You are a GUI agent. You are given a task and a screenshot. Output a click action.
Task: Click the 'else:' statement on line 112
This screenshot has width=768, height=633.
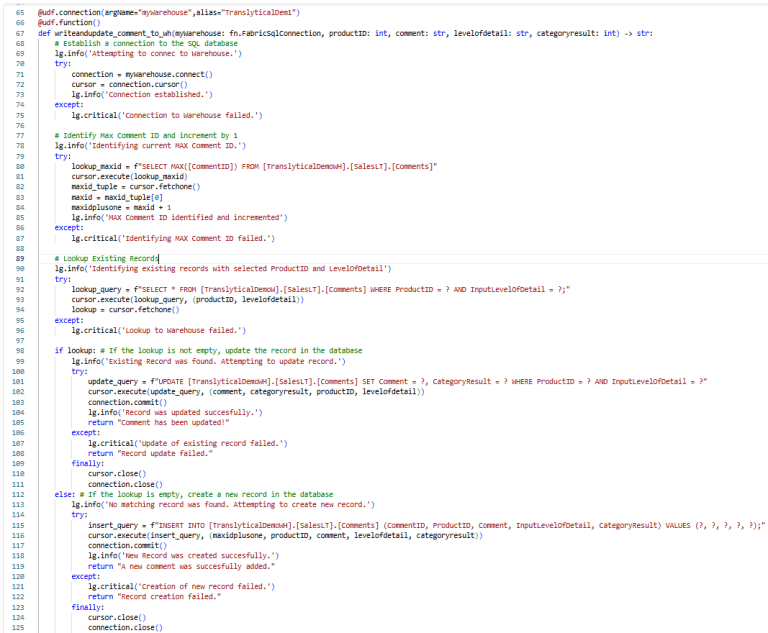pos(65,494)
